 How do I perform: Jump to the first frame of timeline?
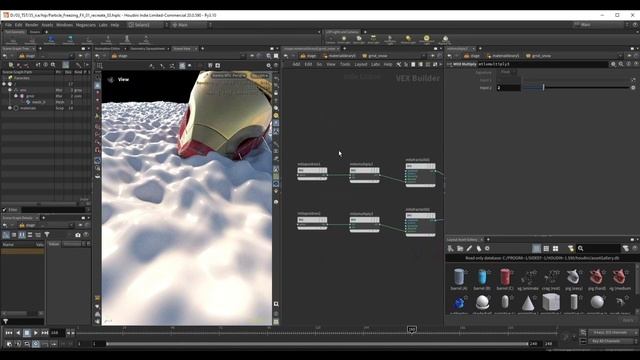tap(9, 333)
